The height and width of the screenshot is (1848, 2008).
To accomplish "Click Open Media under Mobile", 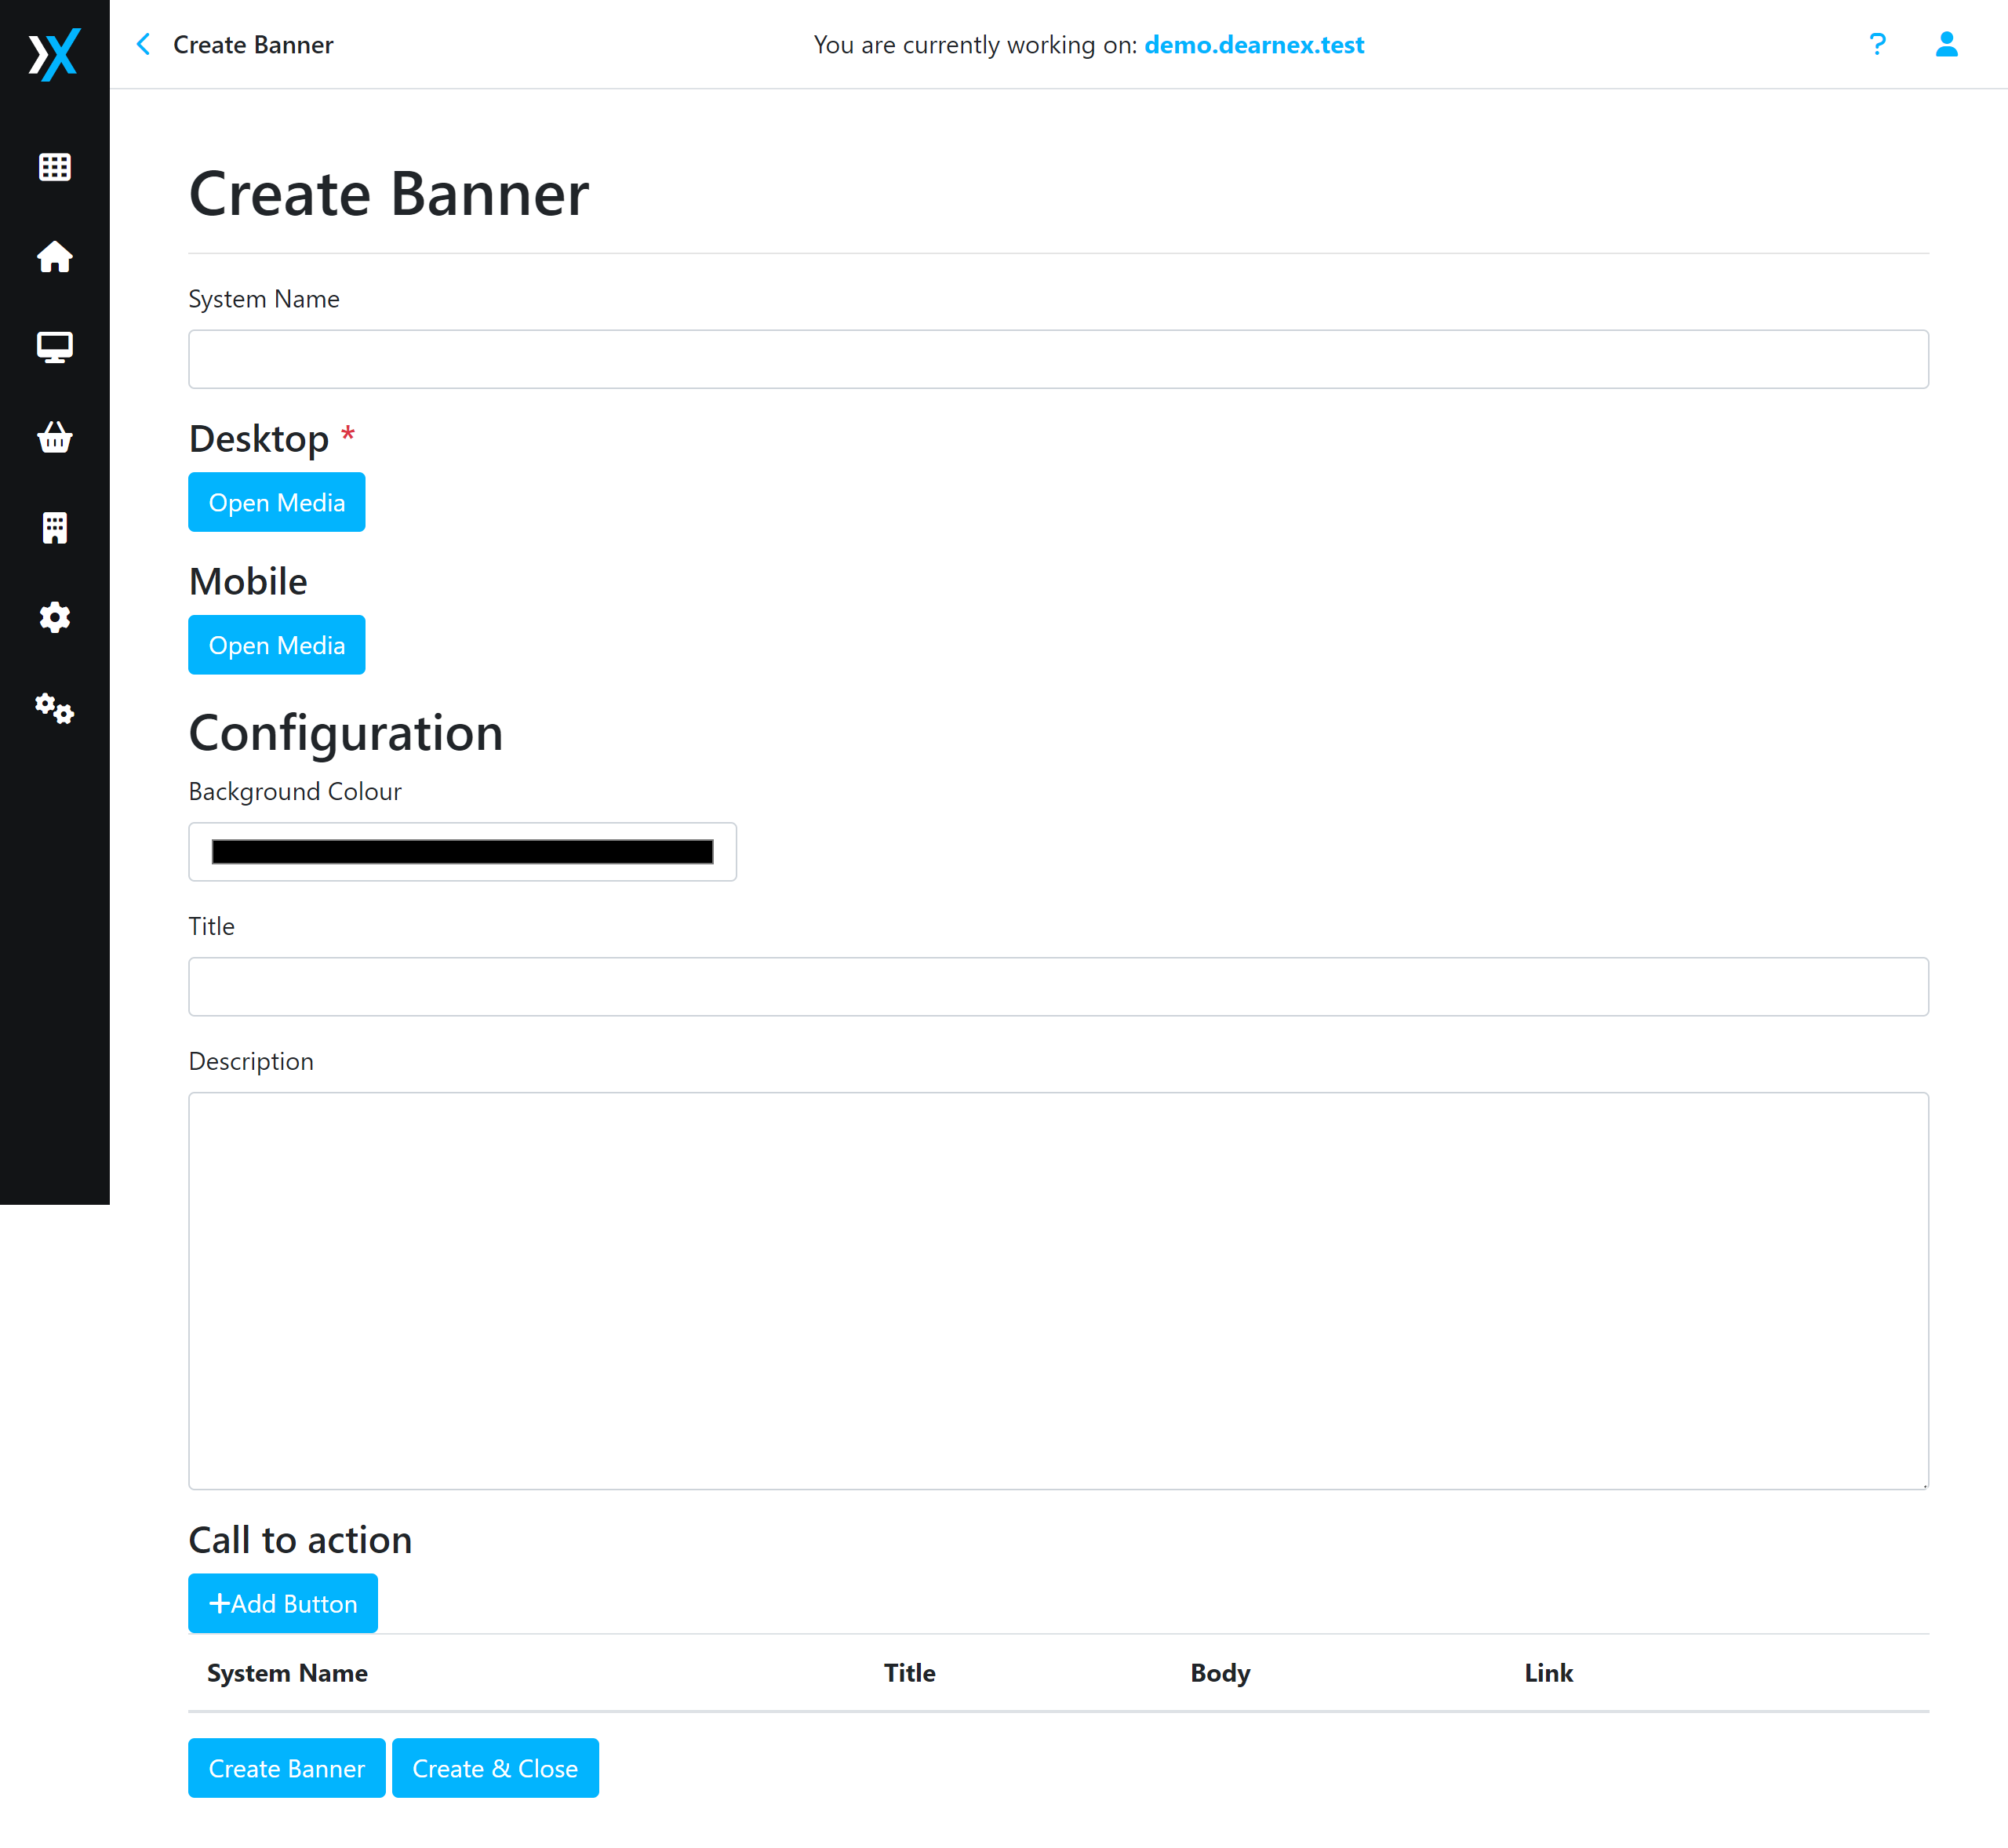I will [276, 645].
